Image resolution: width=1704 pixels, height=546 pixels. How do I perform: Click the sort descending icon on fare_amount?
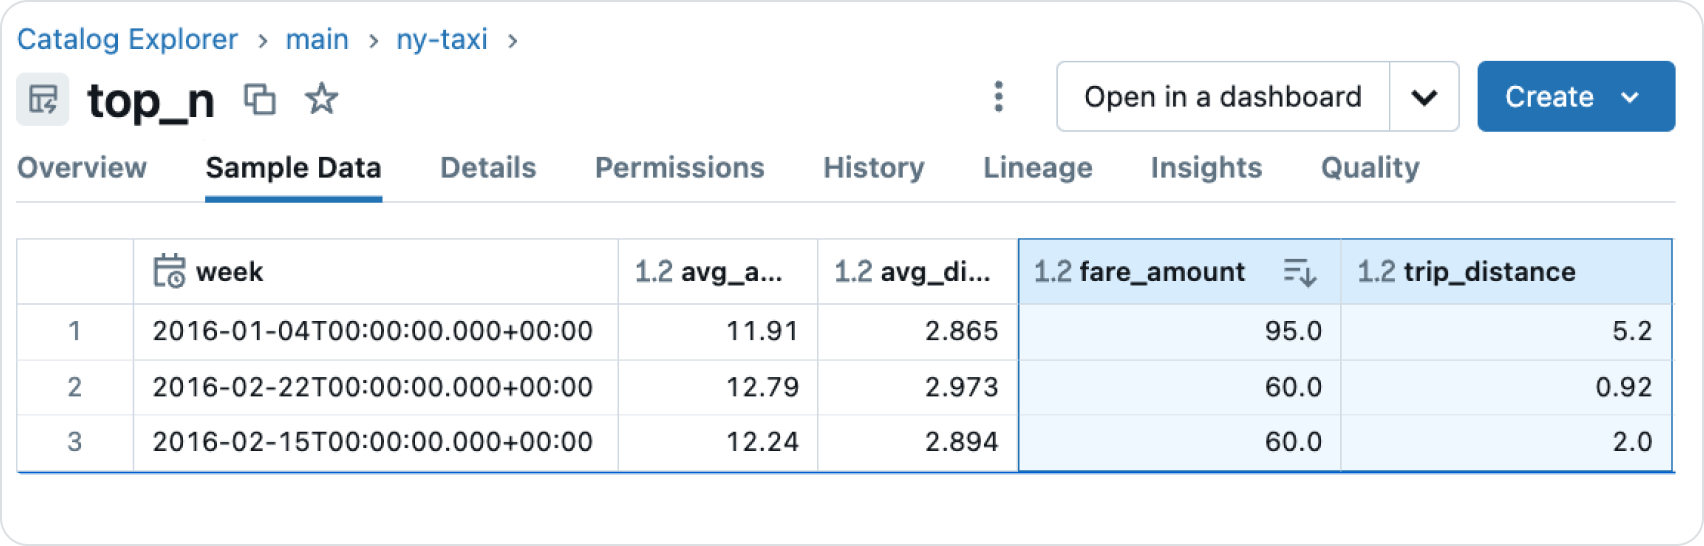(x=1299, y=272)
